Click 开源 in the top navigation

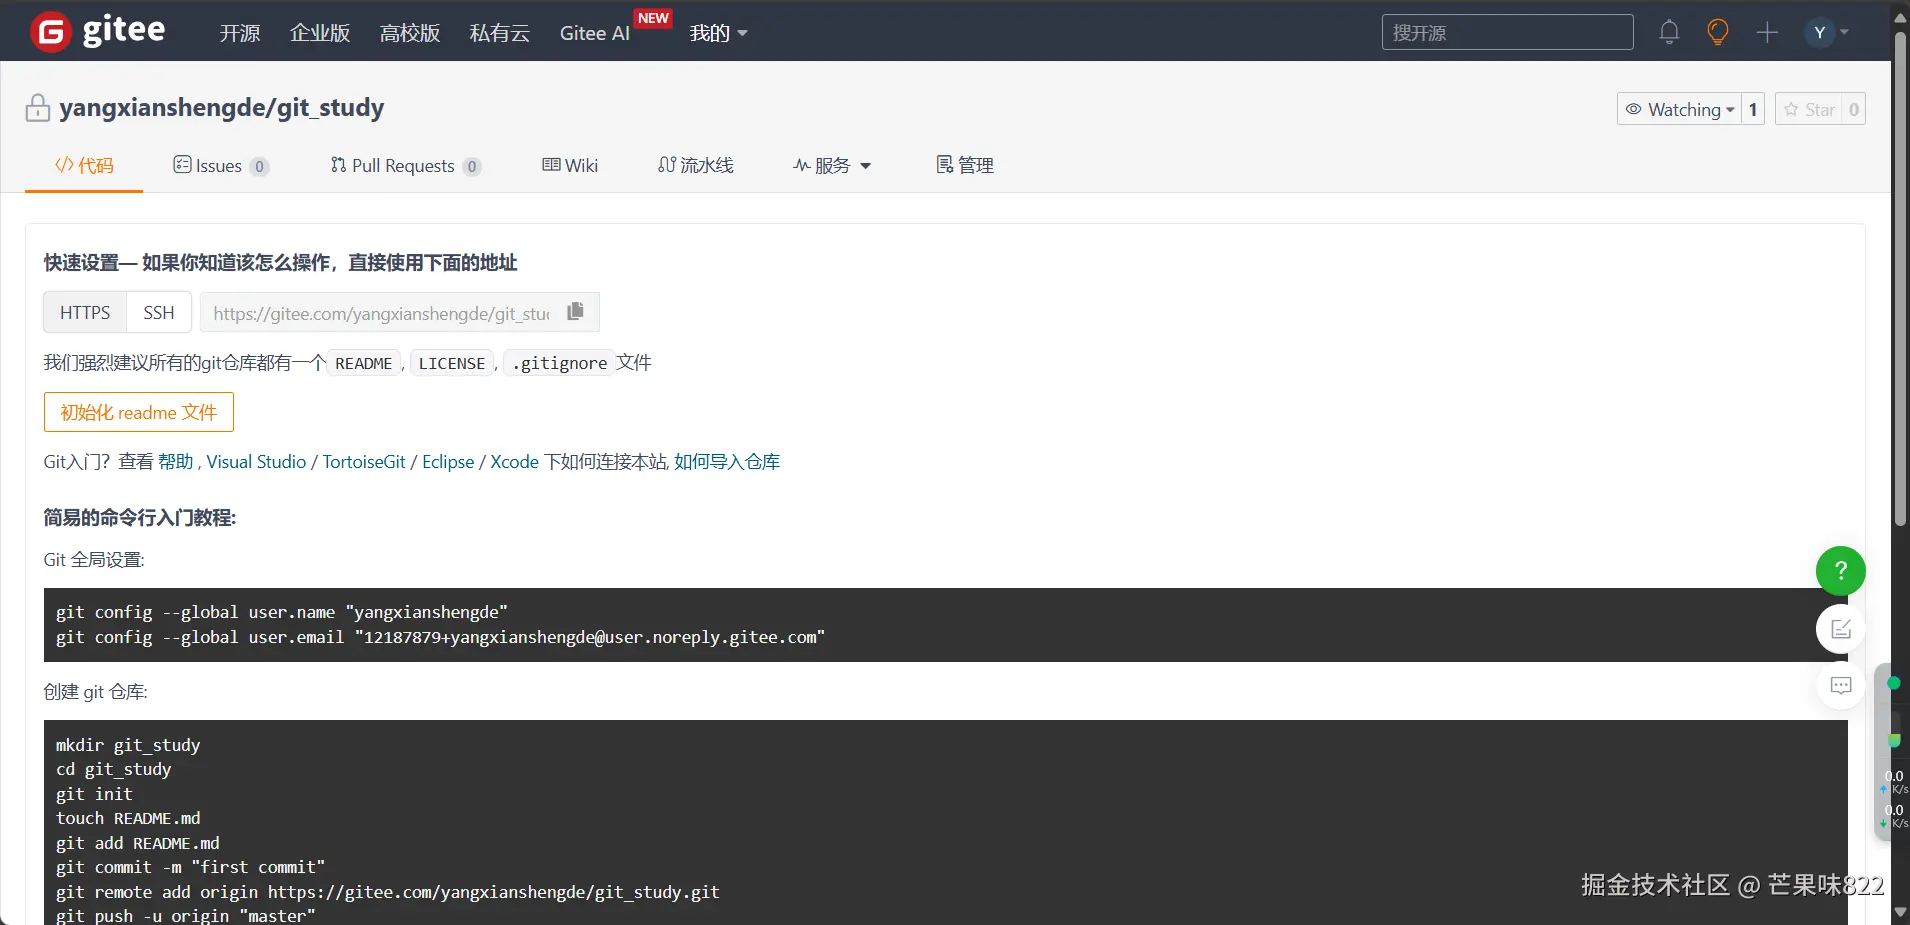click(x=240, y=33)
